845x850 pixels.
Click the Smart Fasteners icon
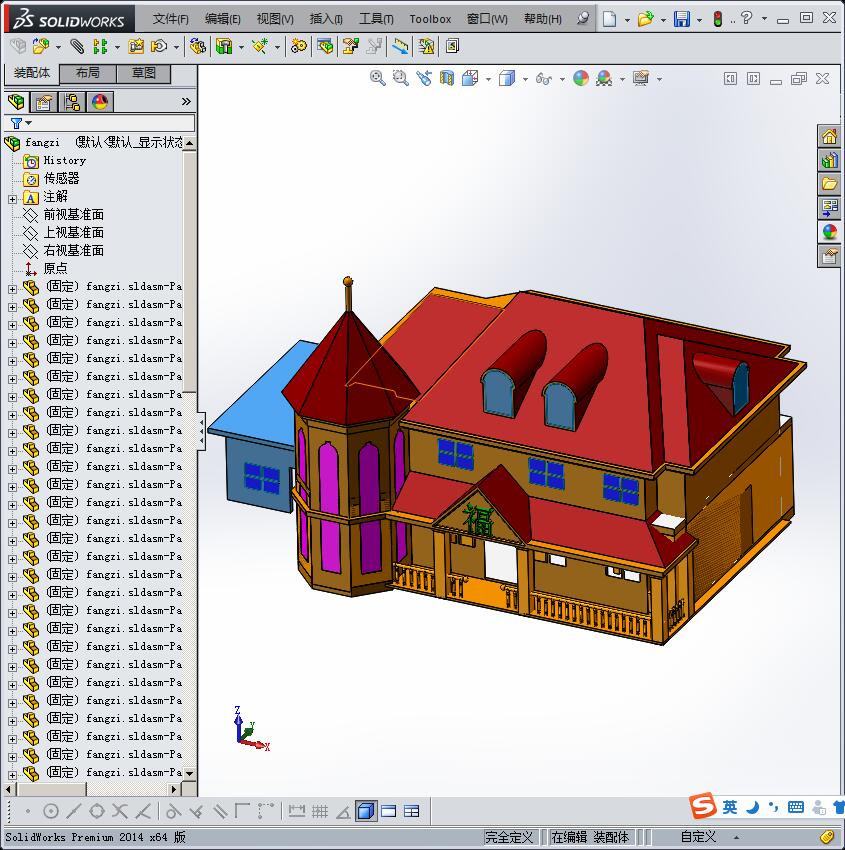click(x=136, y=47)
